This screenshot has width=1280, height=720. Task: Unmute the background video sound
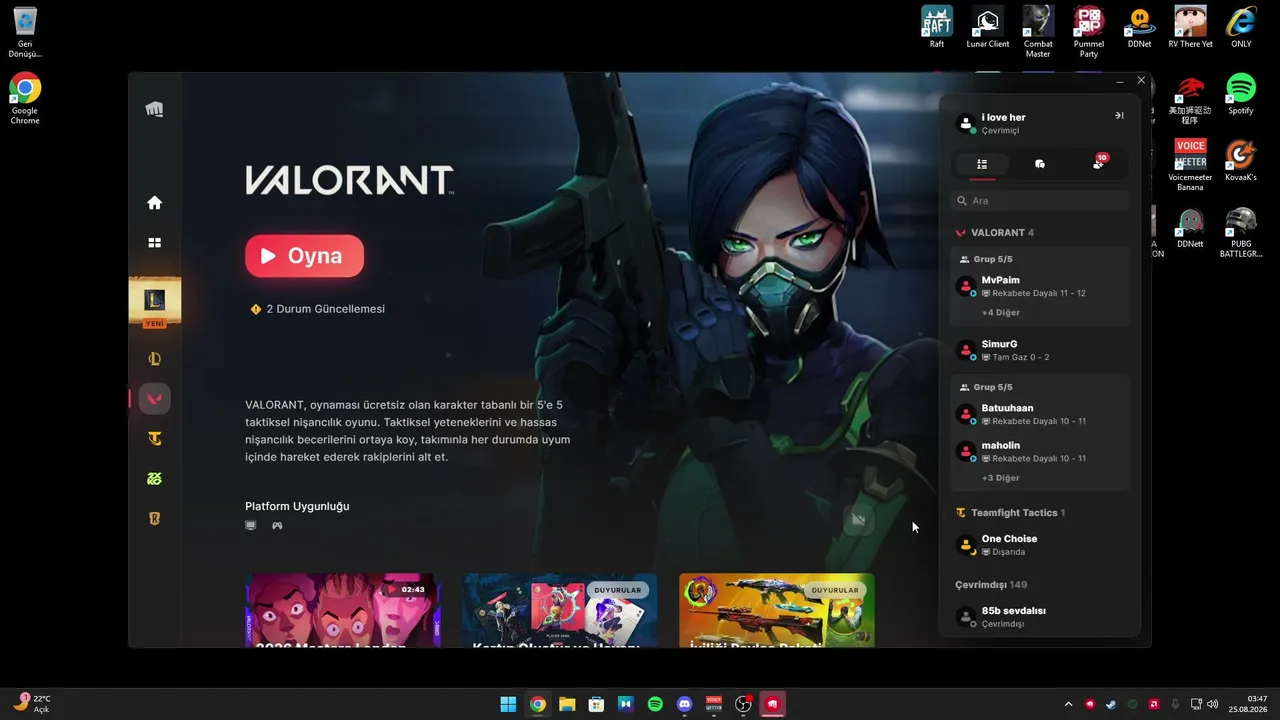[x=858, y=520]
